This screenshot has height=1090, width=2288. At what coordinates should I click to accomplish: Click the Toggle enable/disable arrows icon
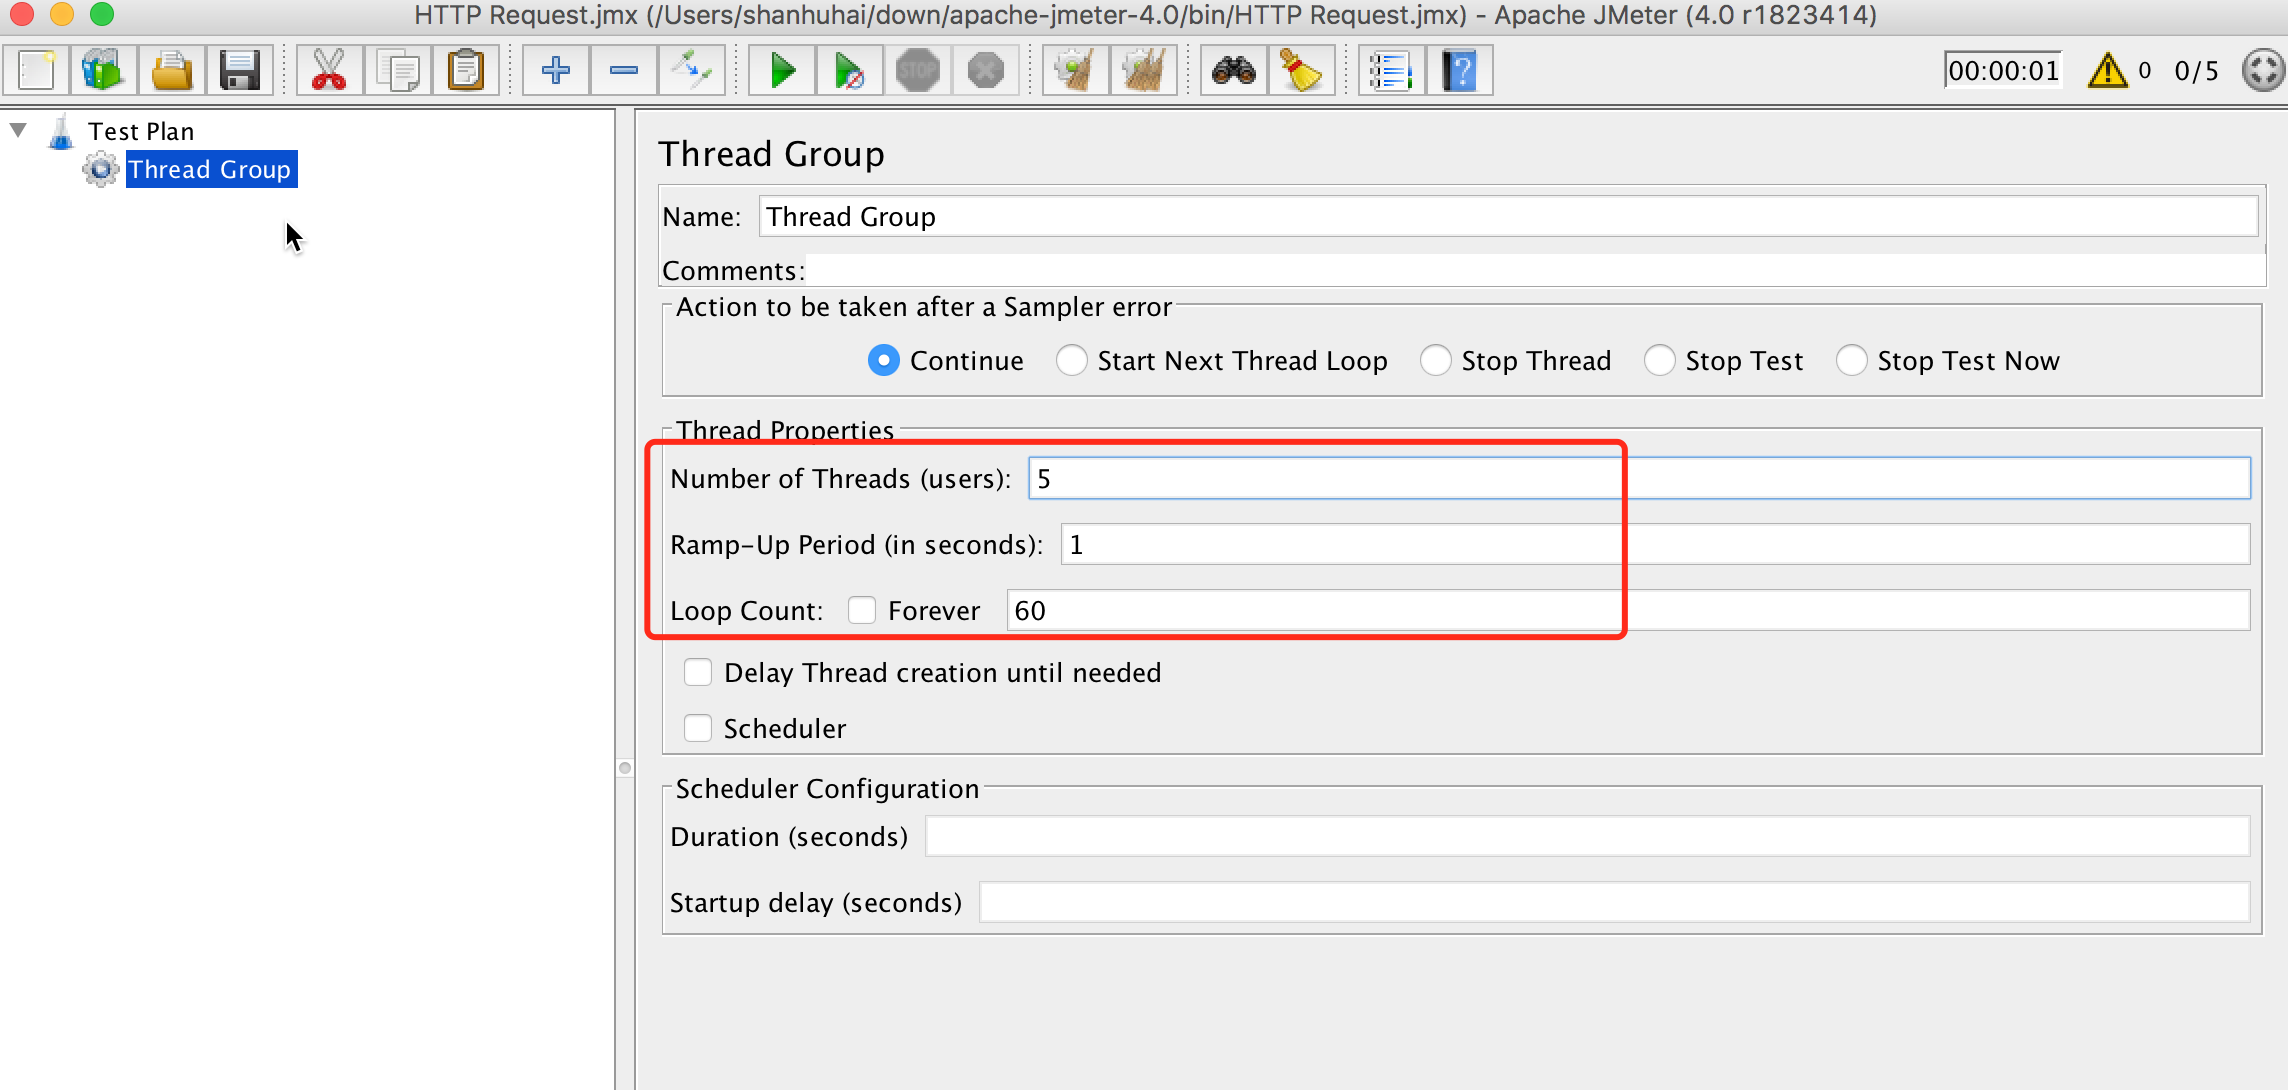pyautogui.click(x=692, y=71)
